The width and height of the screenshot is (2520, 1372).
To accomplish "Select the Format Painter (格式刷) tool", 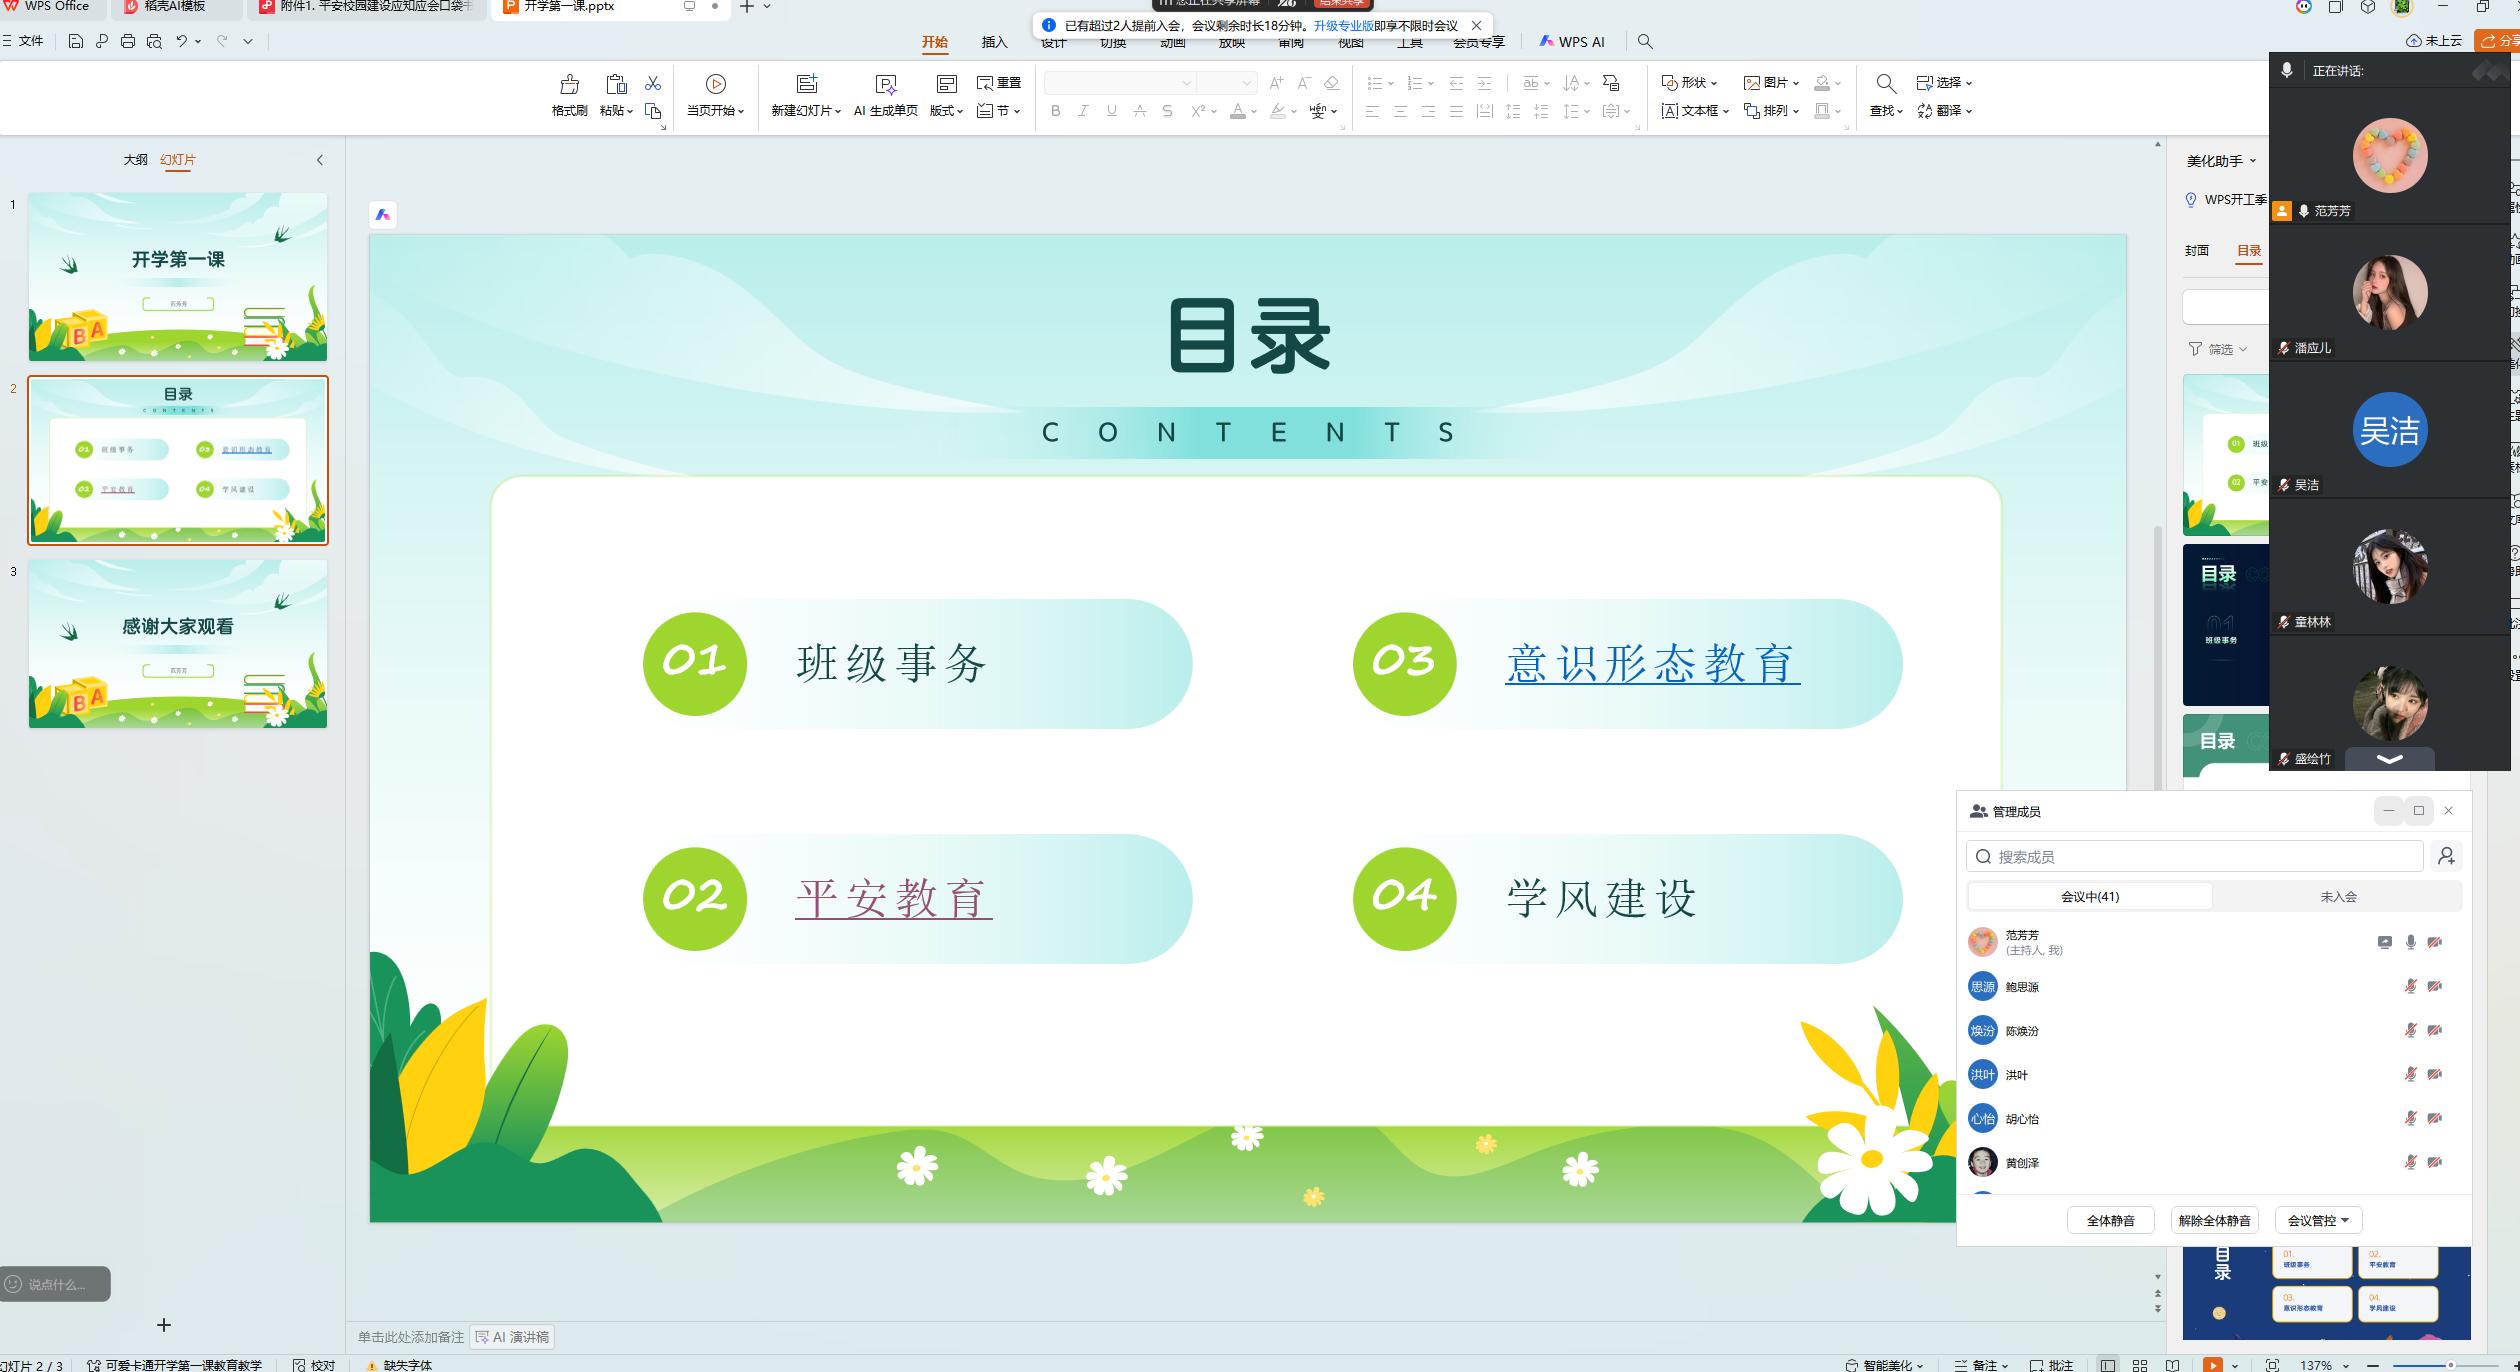I will pyautogui.click(x=568, y=96).
